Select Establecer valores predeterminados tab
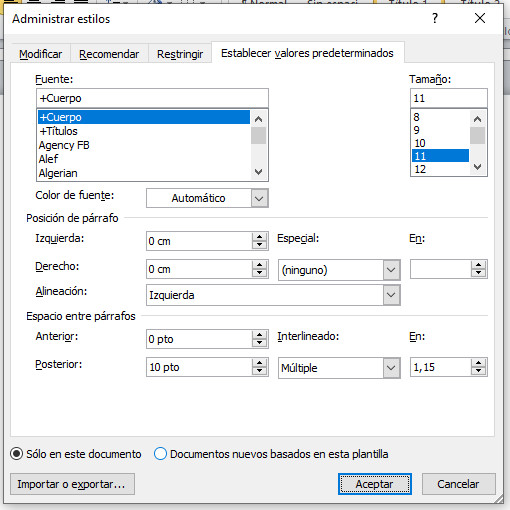The image size is (510, 510). (307, 53)
